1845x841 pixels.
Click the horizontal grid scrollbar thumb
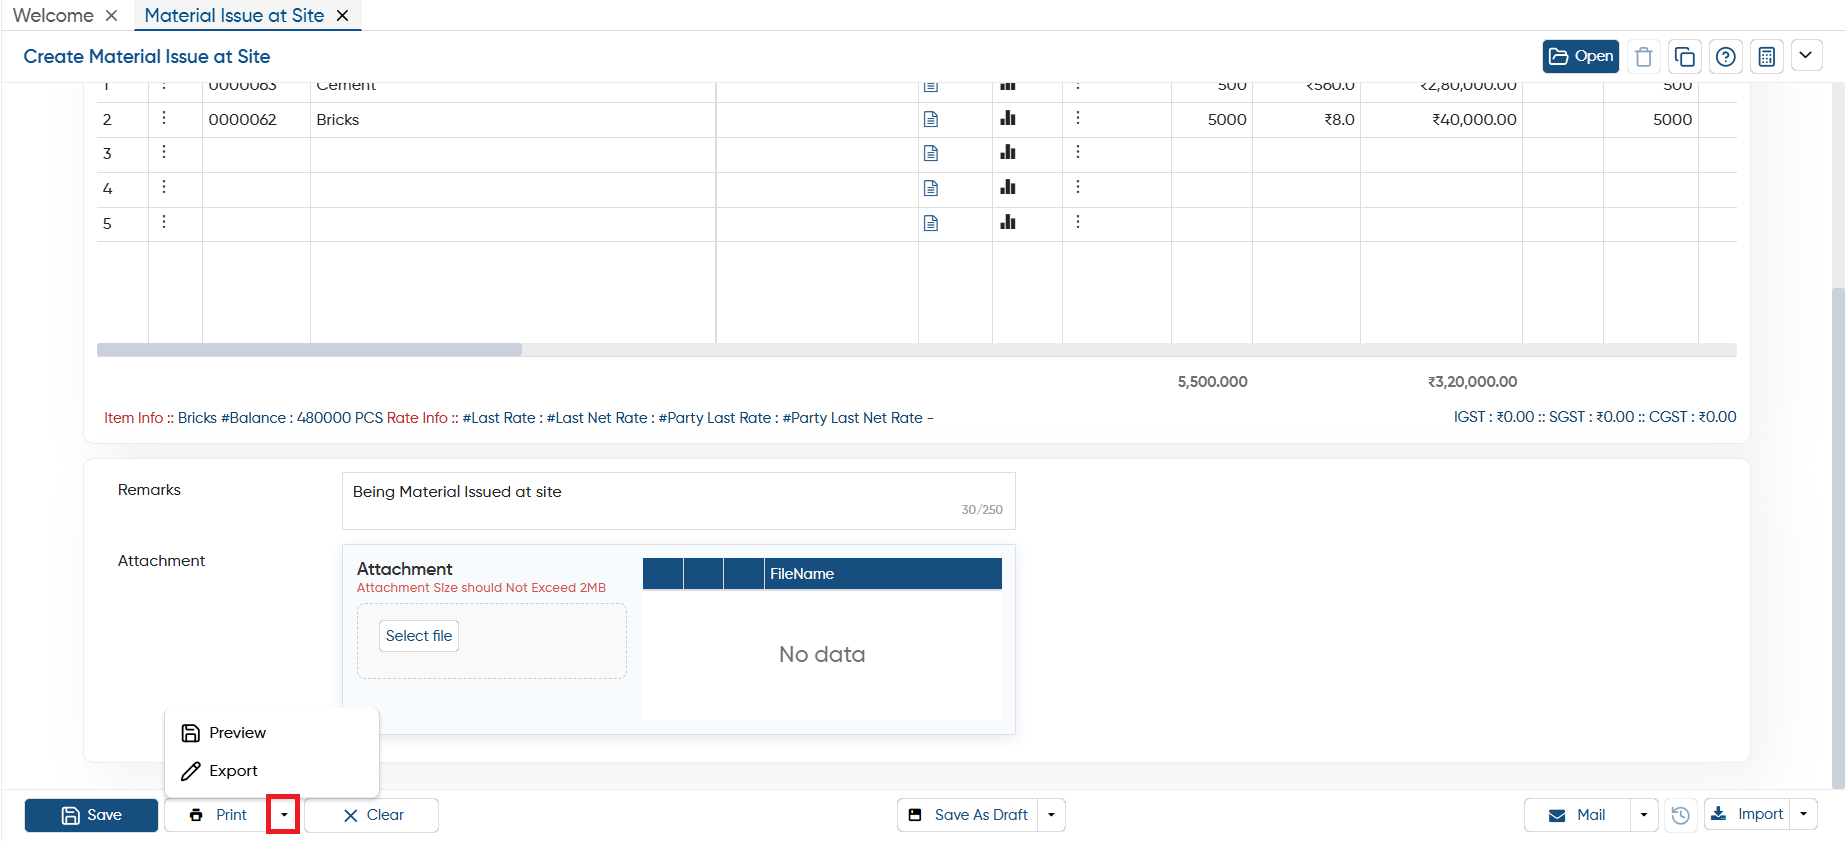(x=309, y=350)
